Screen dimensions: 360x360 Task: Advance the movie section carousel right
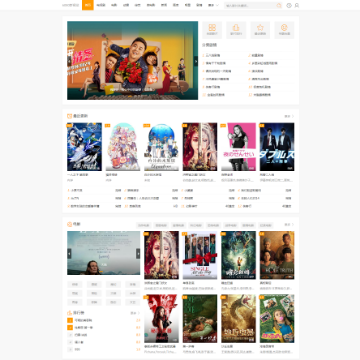click(x=138, y=253)
